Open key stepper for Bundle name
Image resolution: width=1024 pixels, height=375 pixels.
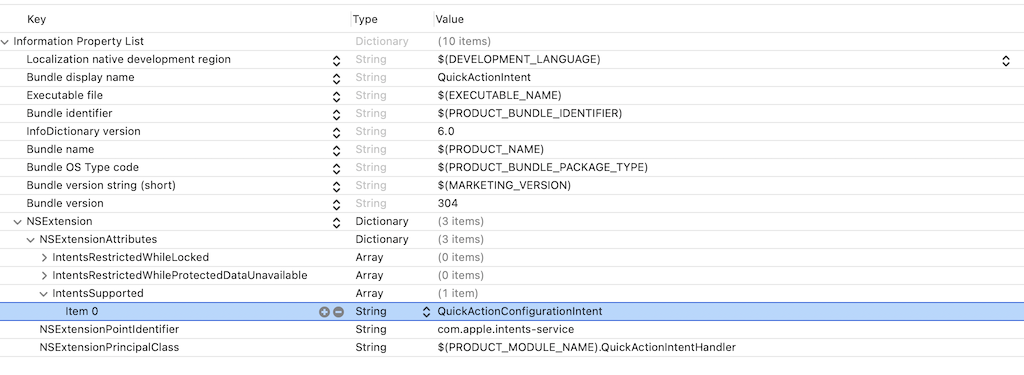[x=336, y=151]
